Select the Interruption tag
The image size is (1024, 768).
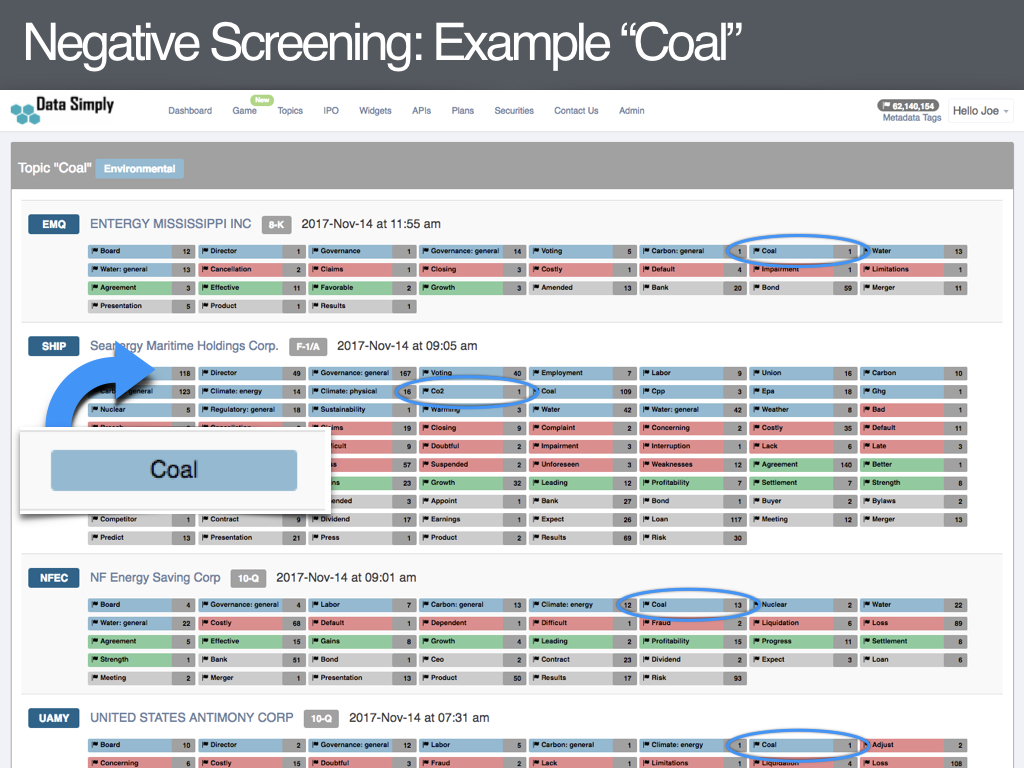pos(693,446)
